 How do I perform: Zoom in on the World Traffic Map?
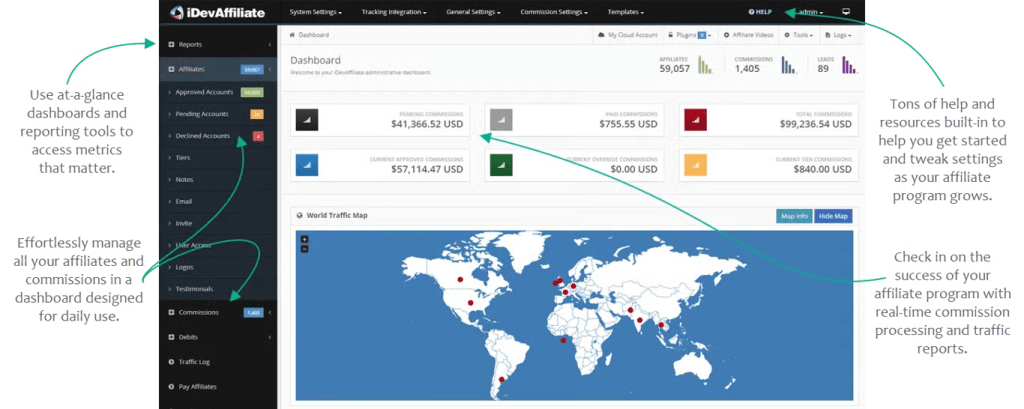click(x=304, y=240)
